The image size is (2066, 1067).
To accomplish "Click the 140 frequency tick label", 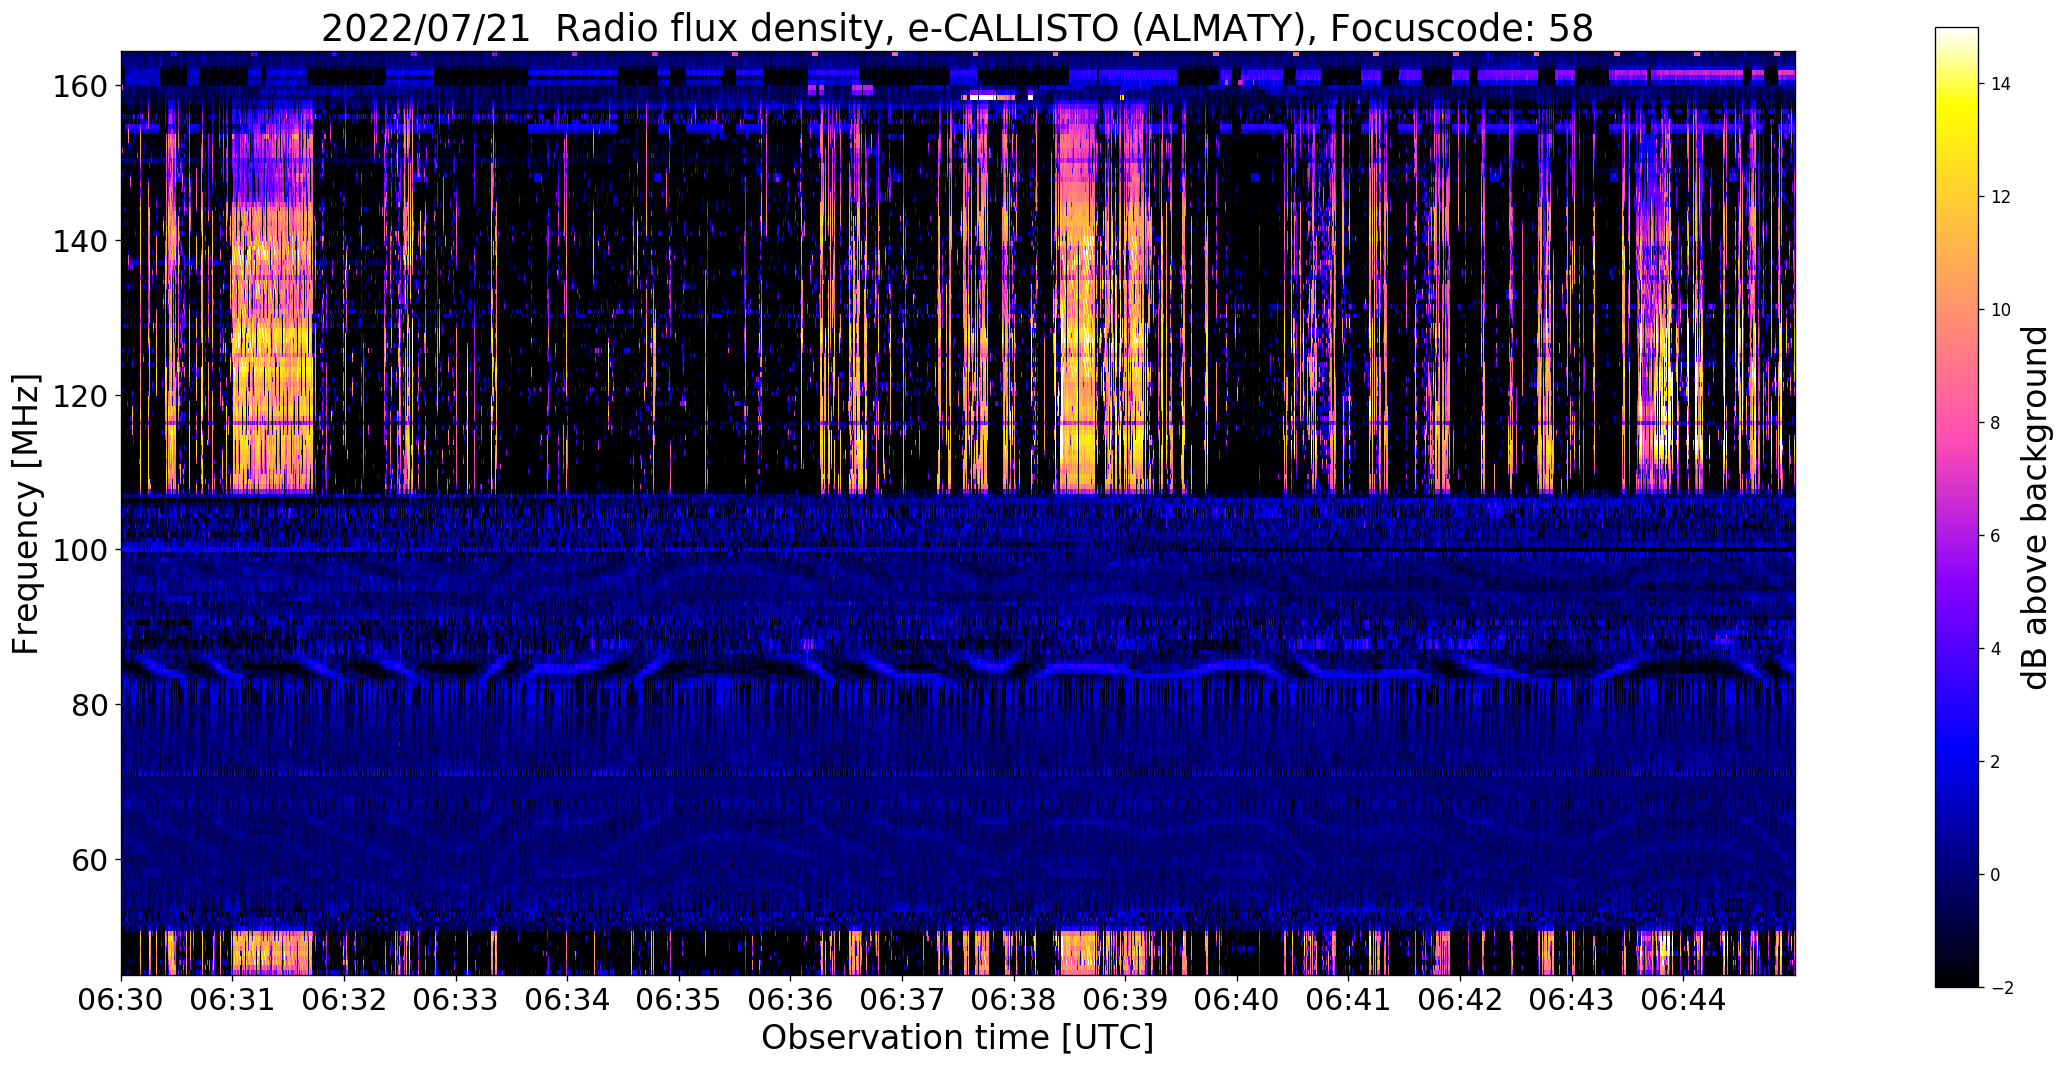I will coord(81,241).
